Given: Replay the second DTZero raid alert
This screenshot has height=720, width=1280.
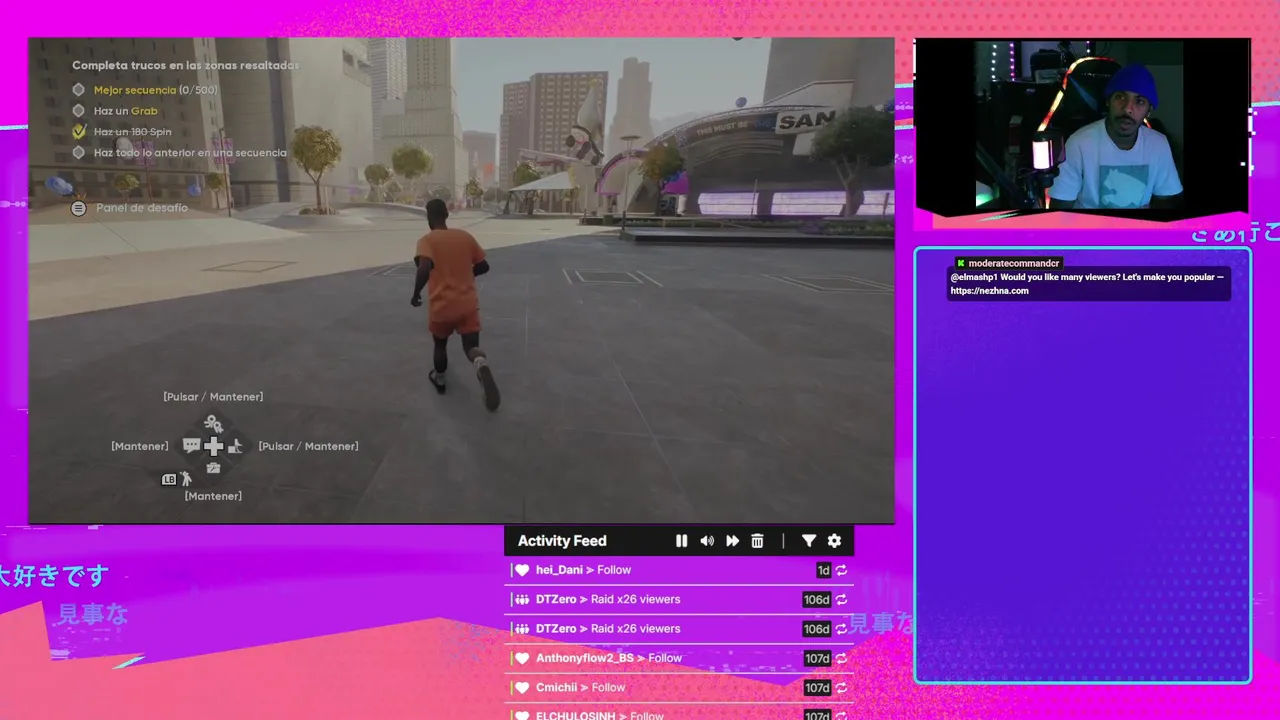Looking at the screenshot, I should click(842, 629).
